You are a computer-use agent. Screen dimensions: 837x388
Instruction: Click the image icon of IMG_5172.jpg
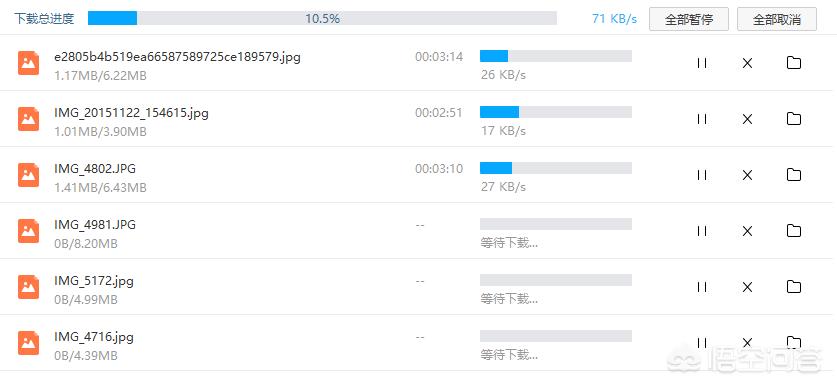point(28,287)
